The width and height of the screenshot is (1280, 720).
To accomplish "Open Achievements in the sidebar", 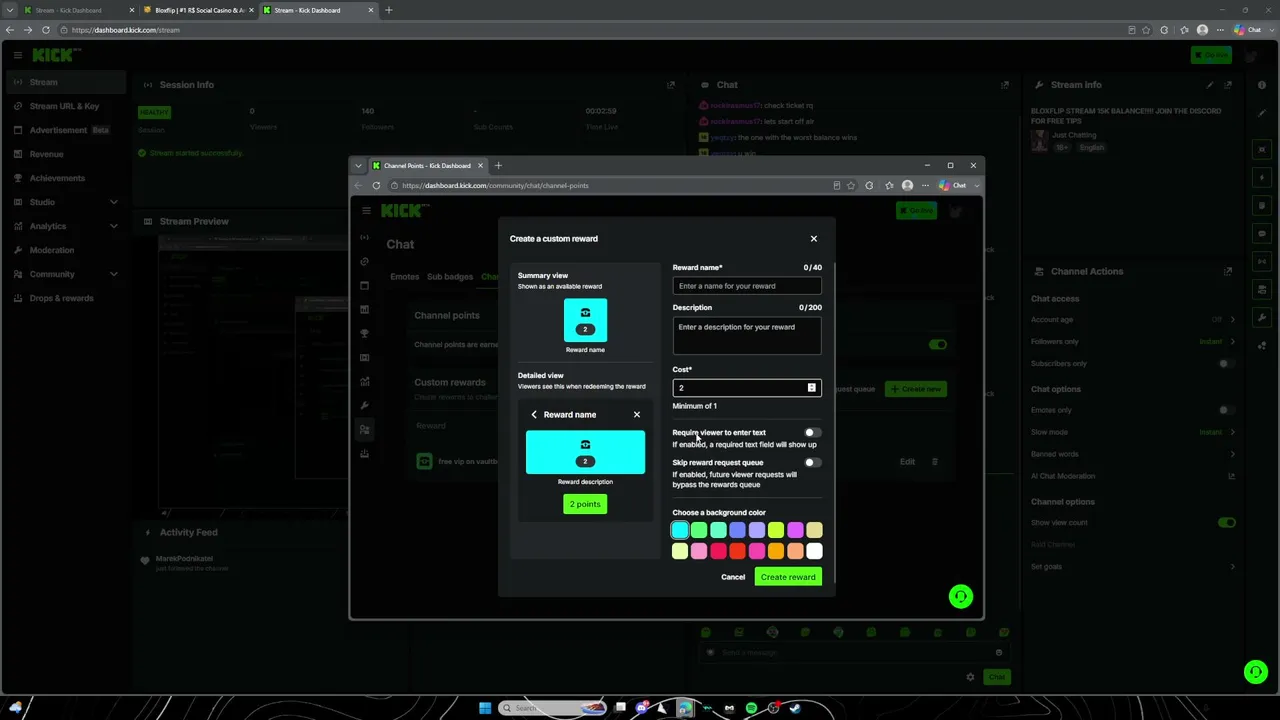I will click(65, 178).
